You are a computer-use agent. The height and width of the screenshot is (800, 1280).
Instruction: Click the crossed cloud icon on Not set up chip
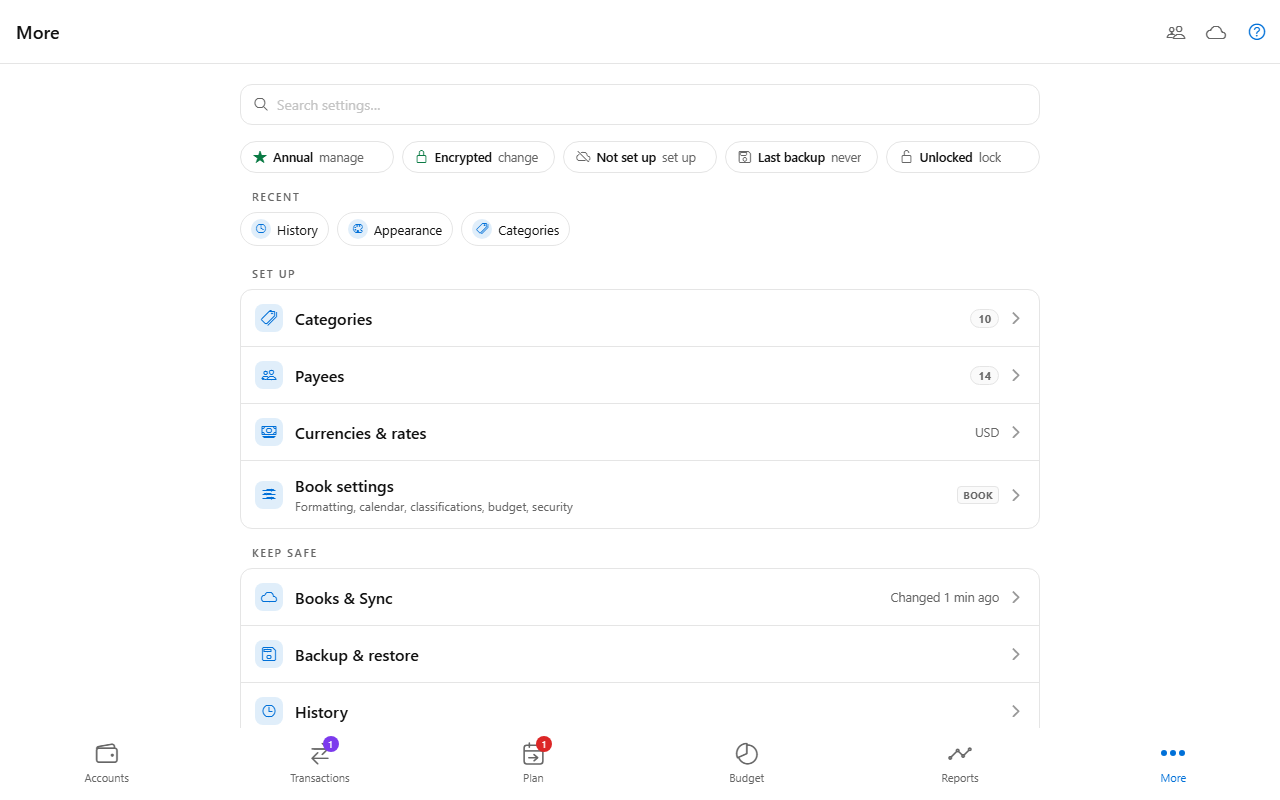(583, 157)
